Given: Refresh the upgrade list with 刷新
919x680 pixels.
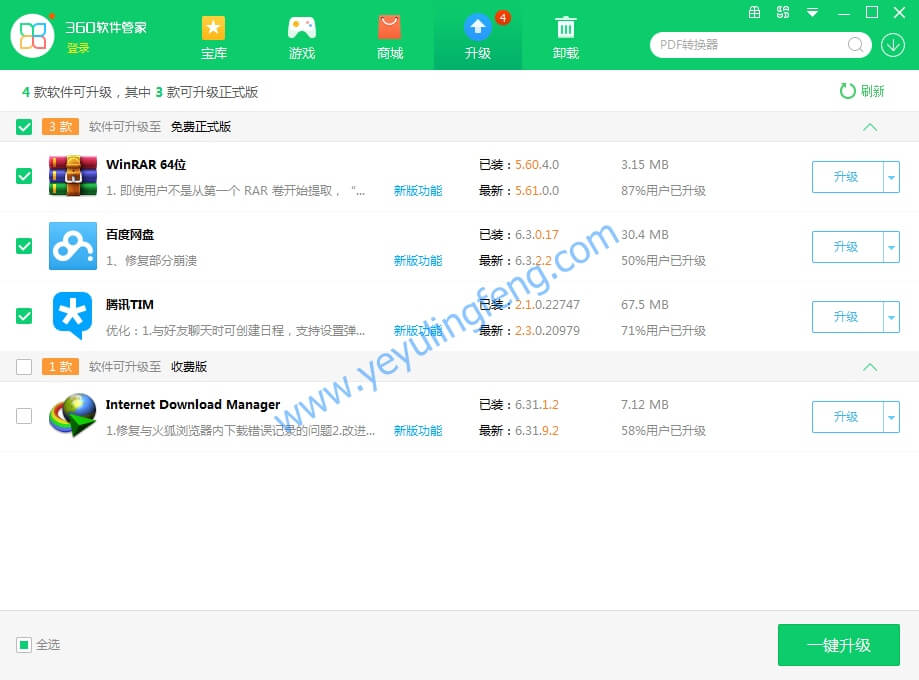Looking at the screenshot, I should tap(862, 91).
